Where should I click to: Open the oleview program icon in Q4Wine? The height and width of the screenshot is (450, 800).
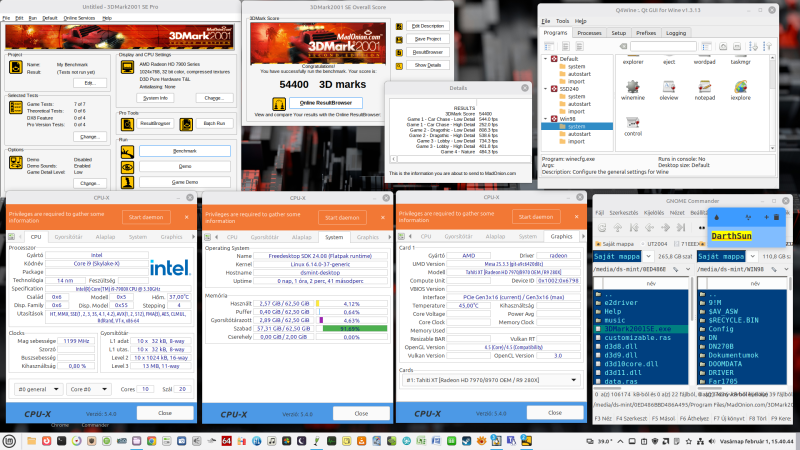(668, 87)
